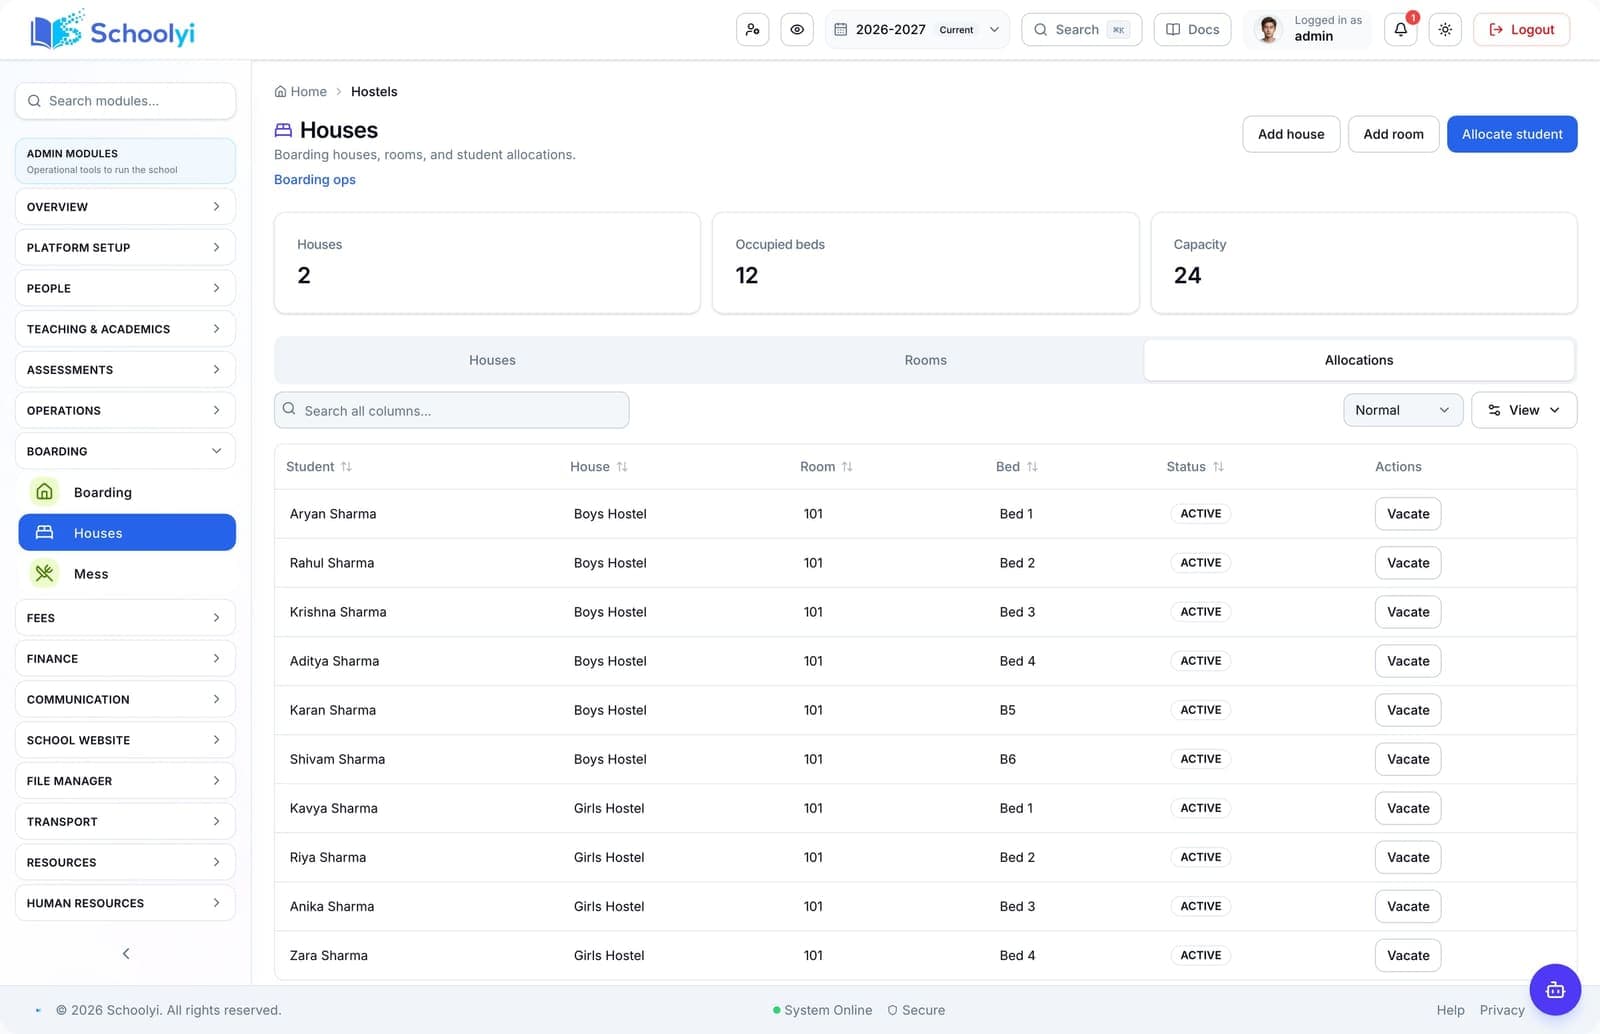Sort by Student column
1600x1034 pixels.
pyautogui.click(x=319, y=467)
